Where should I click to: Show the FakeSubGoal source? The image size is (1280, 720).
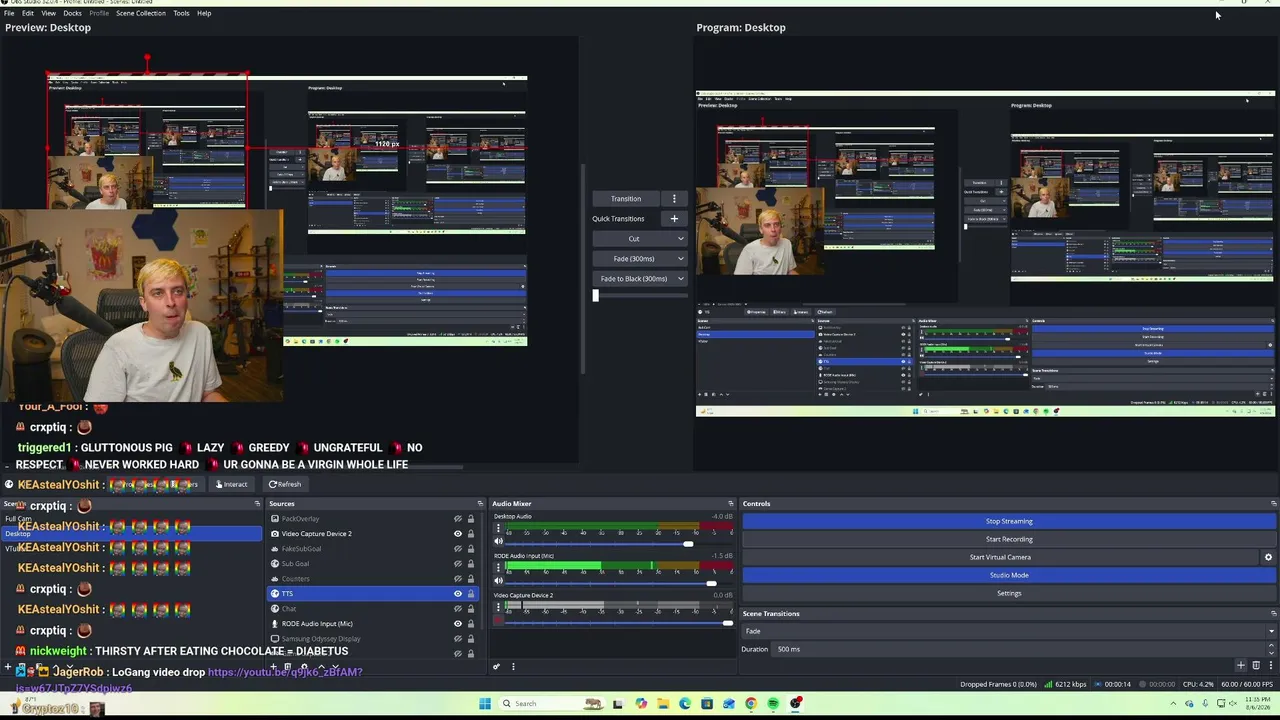click(x=458, y=549)
